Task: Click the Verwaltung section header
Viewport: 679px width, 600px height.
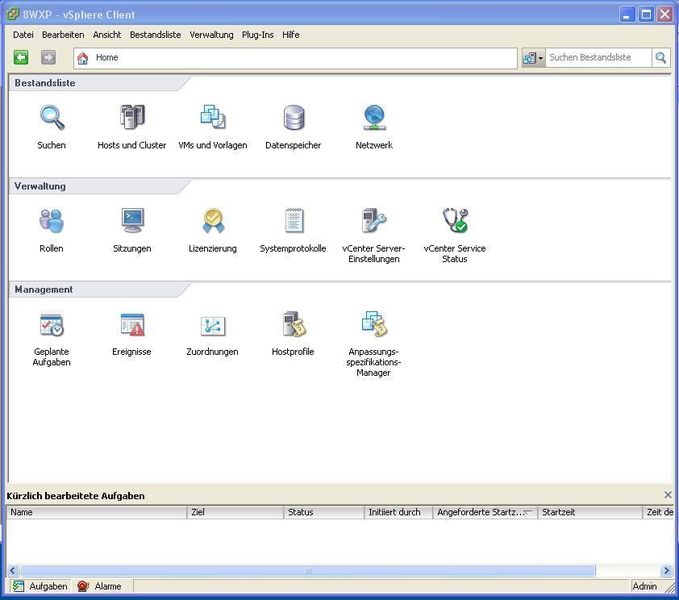Action: tap(40, 186)
